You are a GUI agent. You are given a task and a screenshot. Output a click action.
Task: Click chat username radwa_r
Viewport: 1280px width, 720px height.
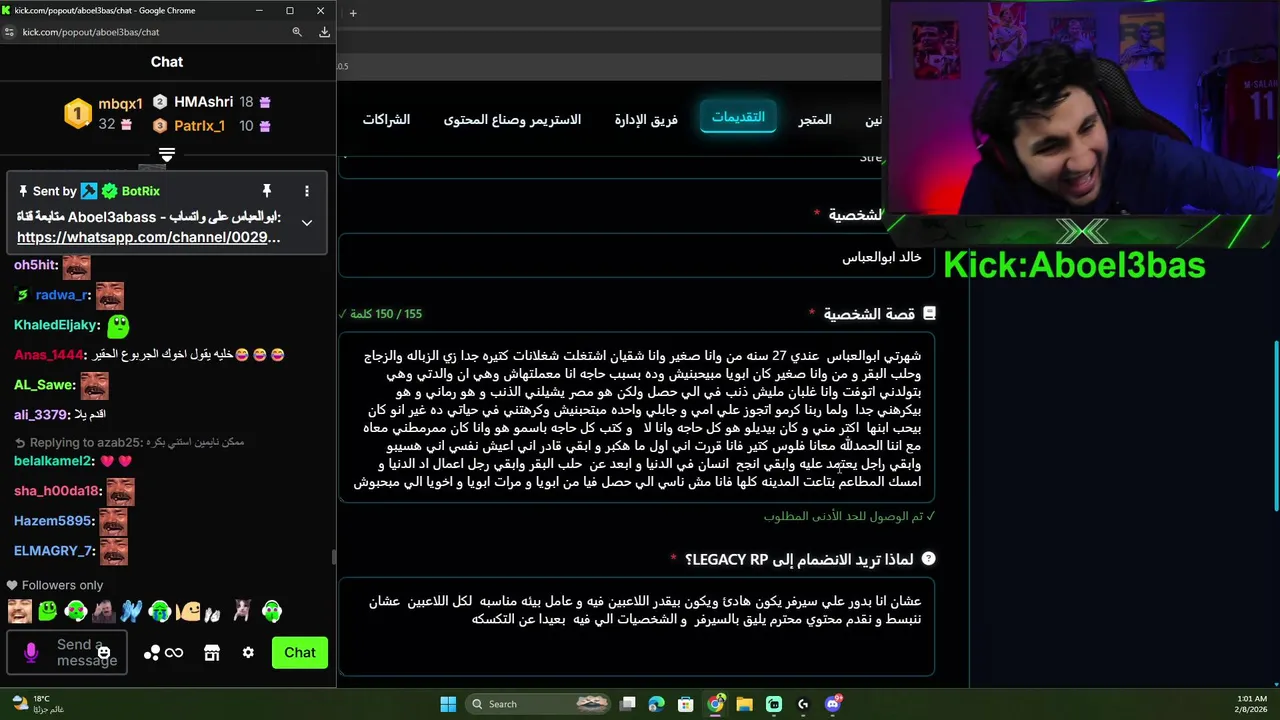pyautogui.click(x=61, y=295)
